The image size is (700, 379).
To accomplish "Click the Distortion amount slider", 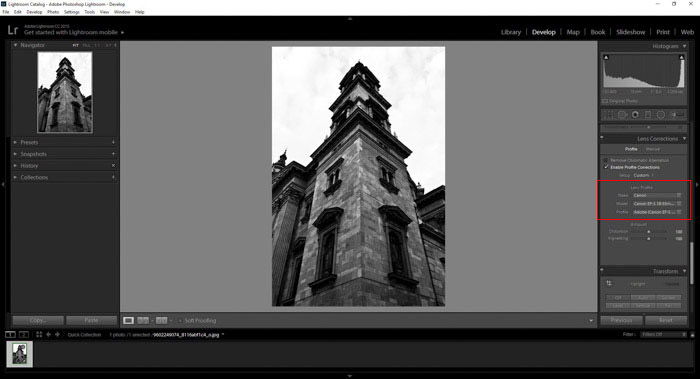I will 649,231.
